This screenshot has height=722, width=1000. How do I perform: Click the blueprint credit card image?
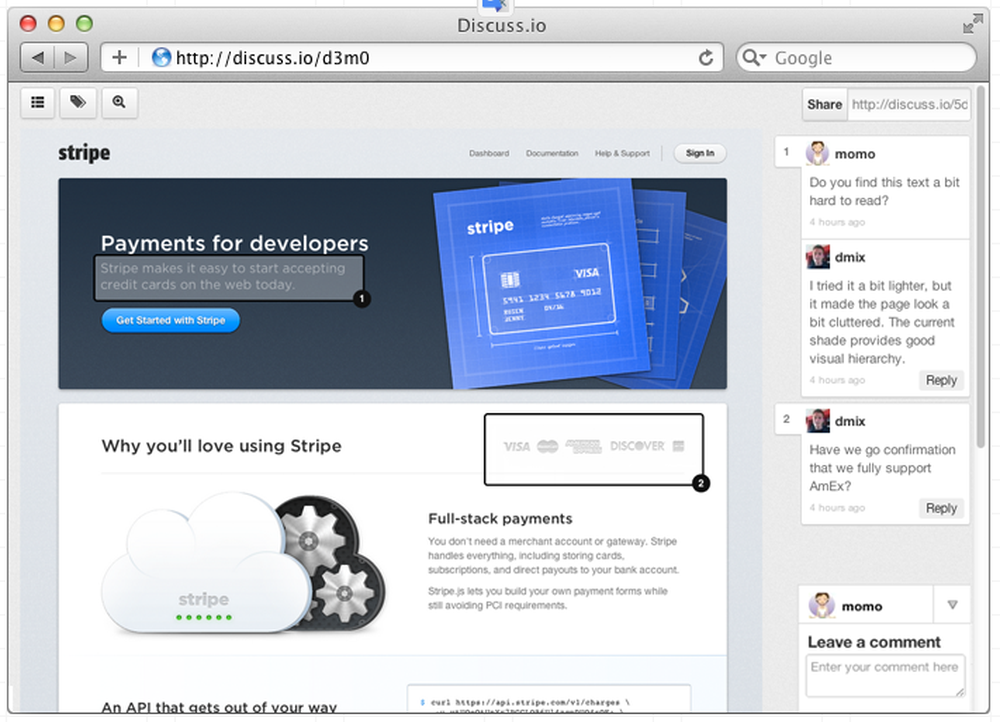click(550, 290)
